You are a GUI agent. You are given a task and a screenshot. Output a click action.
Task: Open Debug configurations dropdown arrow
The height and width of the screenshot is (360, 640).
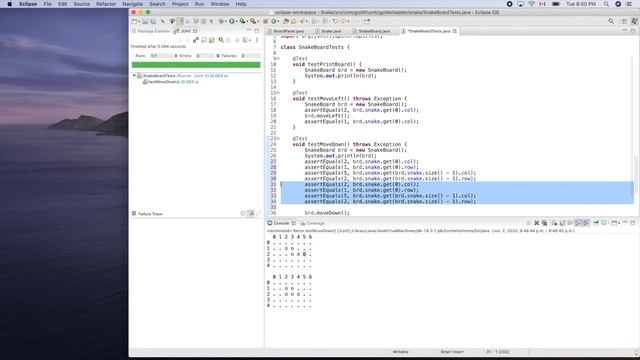(225, 21)
